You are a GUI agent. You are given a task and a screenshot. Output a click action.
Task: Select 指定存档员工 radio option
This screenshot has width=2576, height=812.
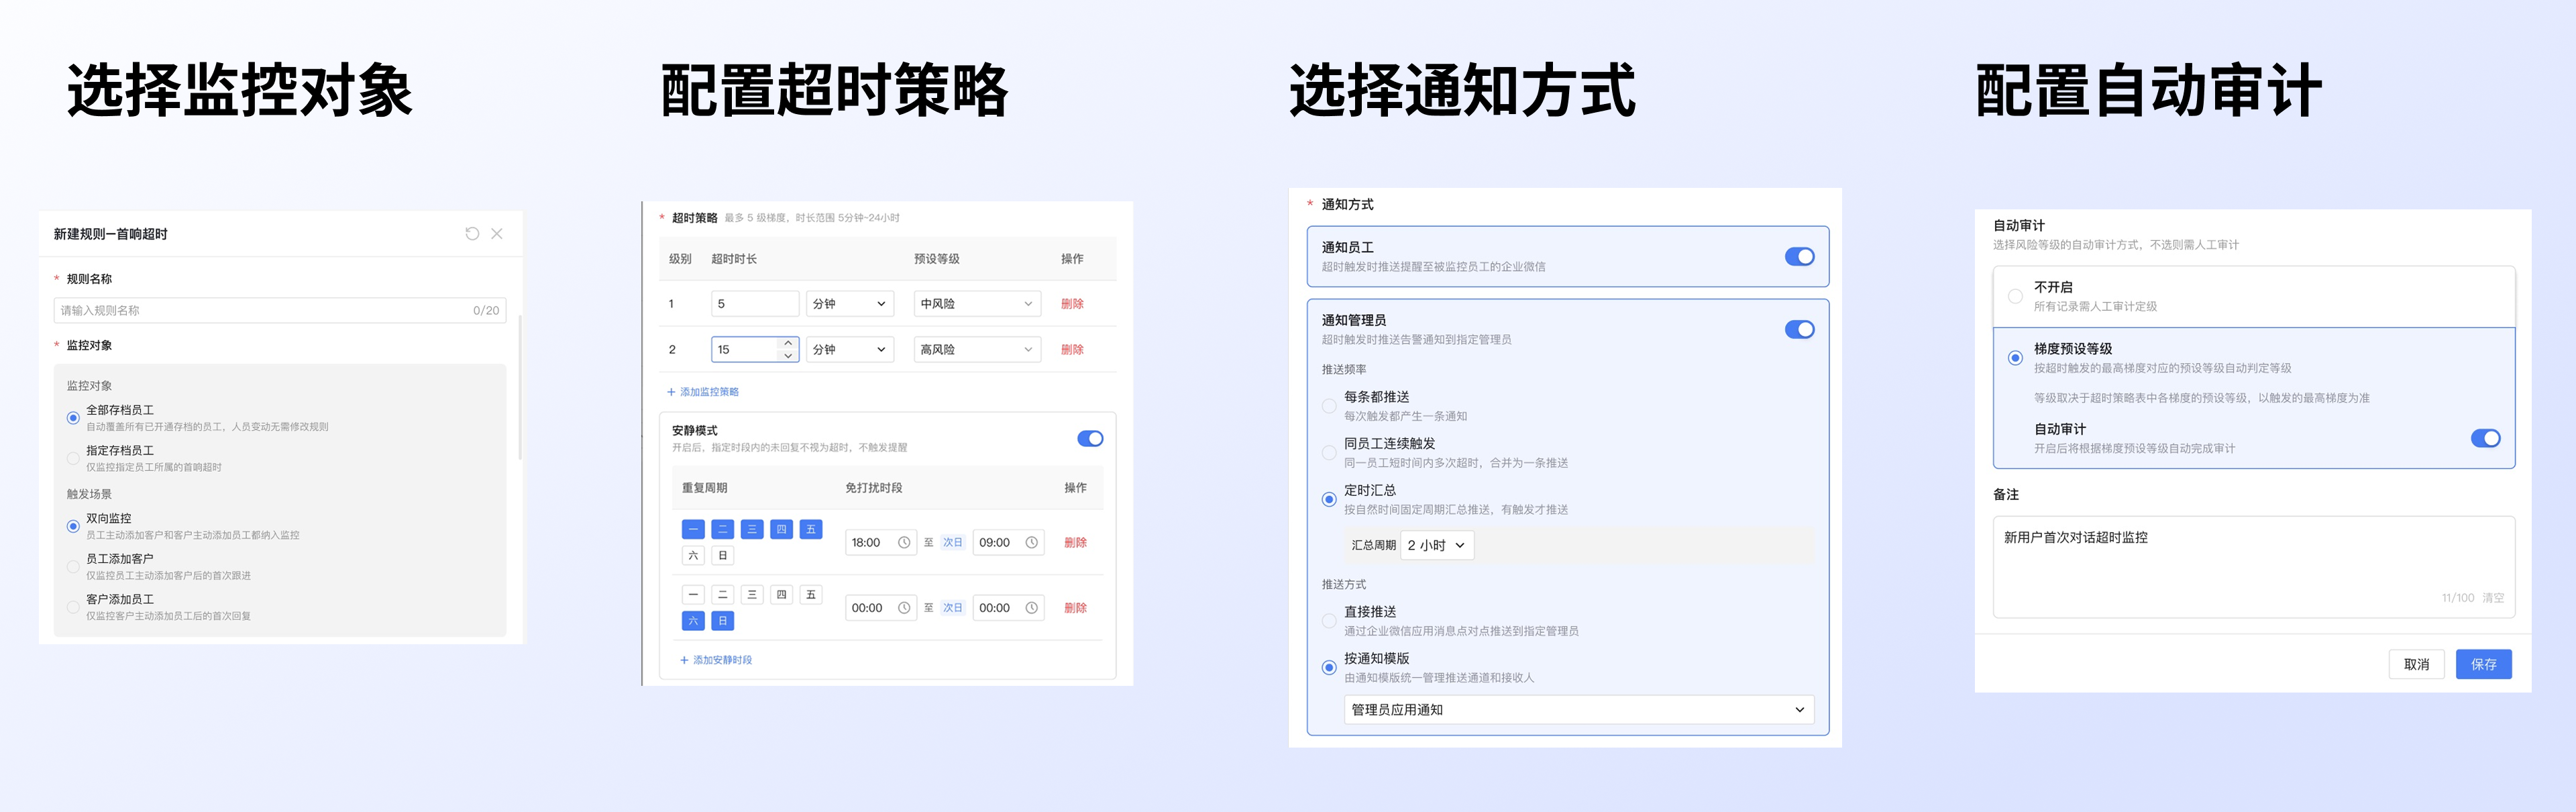point(73,459)
